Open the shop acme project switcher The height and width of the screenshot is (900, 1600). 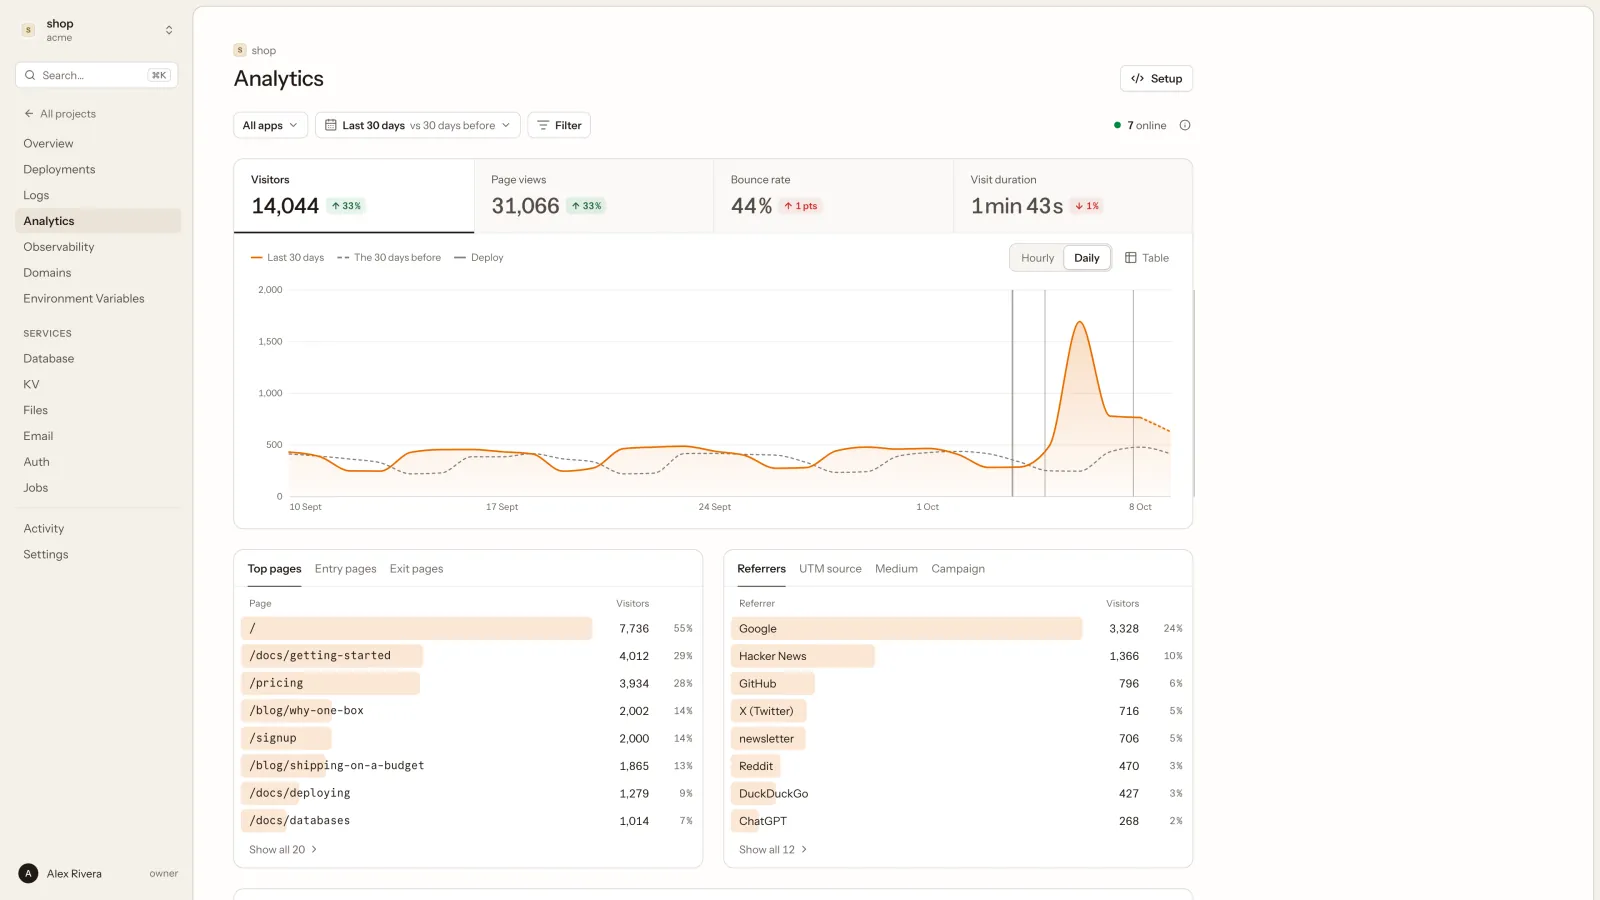[x=97, y=30]
